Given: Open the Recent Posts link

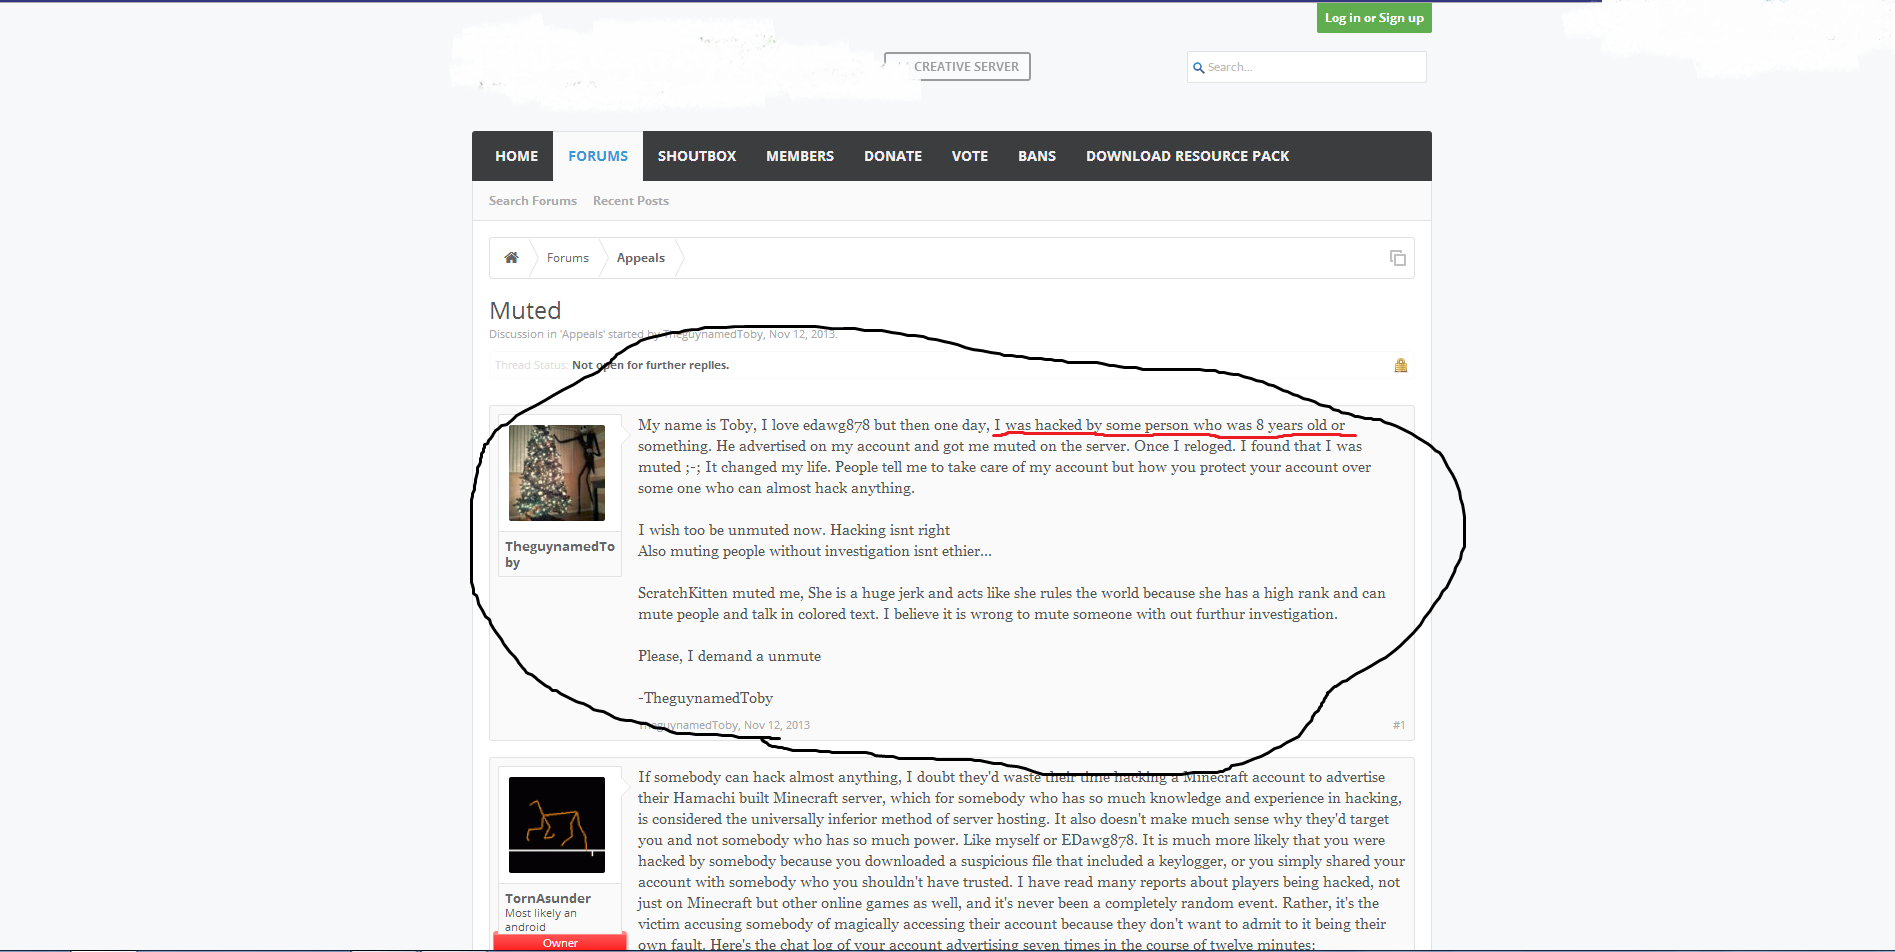Looking at the screenshot, I should click(x=630, y=201).
